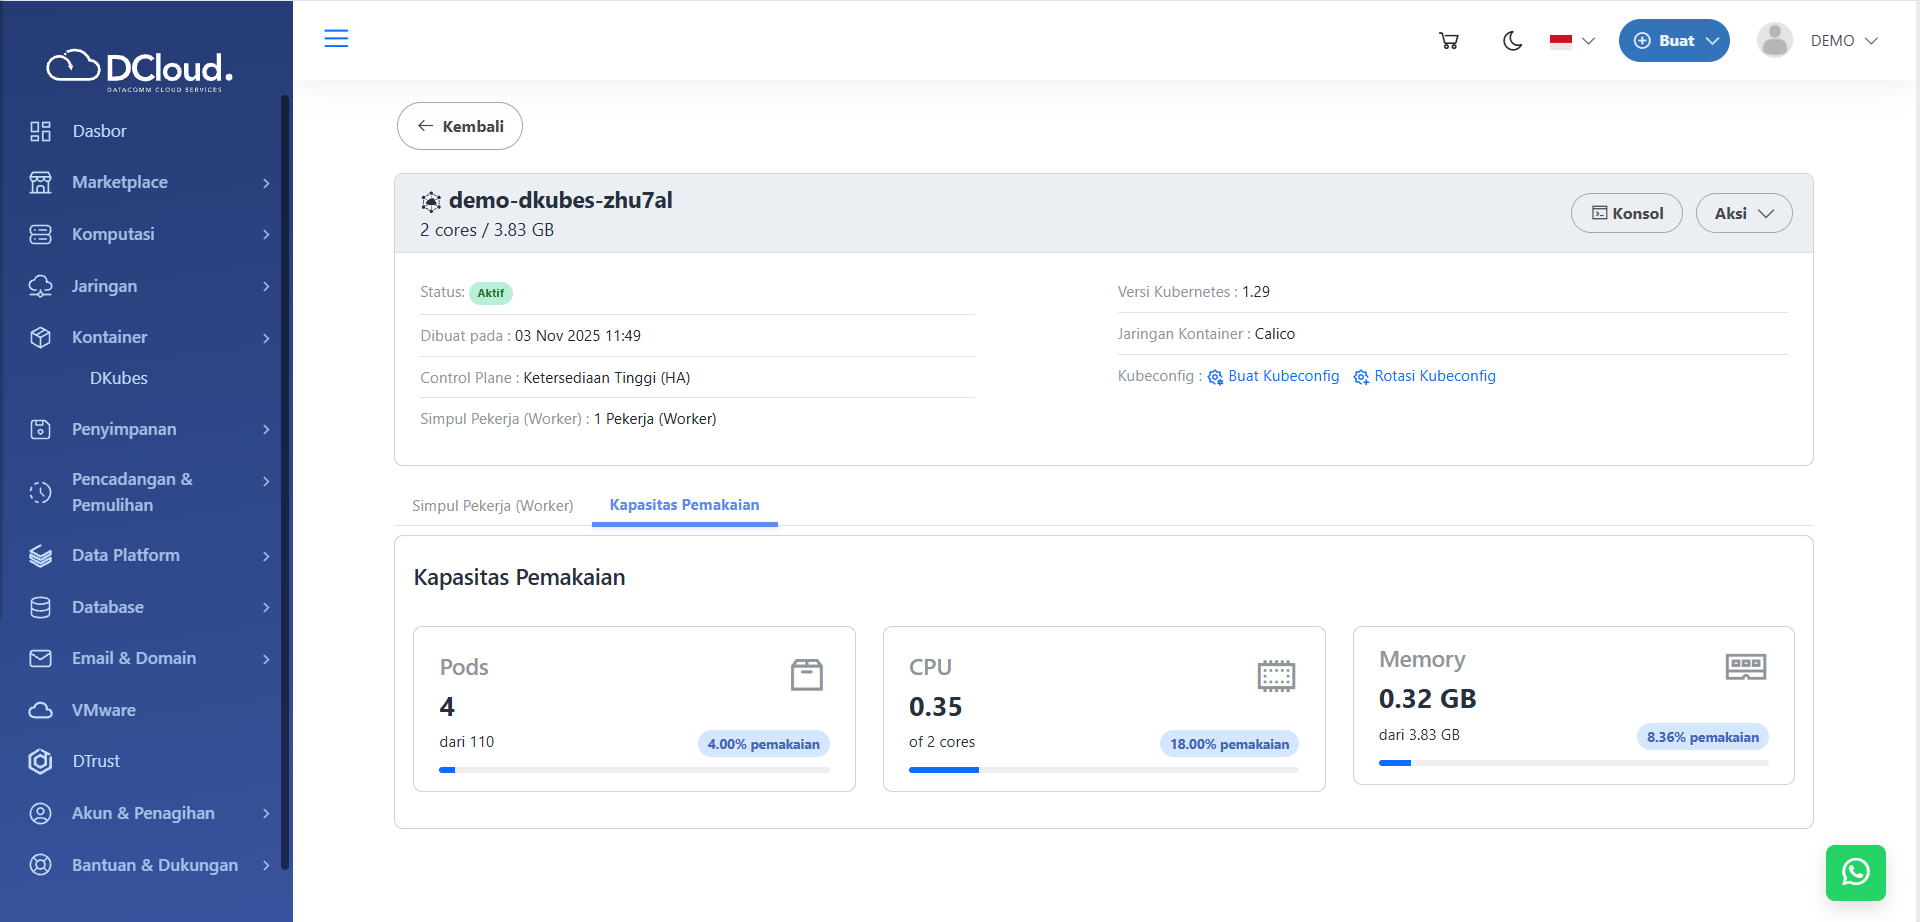The width and height of the screenshot is (1920, 922).
Task: Open the DTrust sidebar item
Action: 96,761
